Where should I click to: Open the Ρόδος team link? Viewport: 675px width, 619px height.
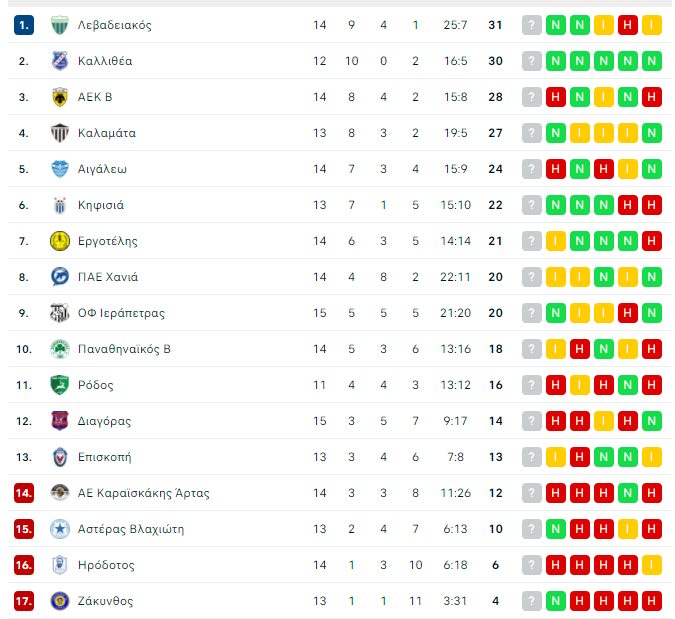click(x=96, y=385)
